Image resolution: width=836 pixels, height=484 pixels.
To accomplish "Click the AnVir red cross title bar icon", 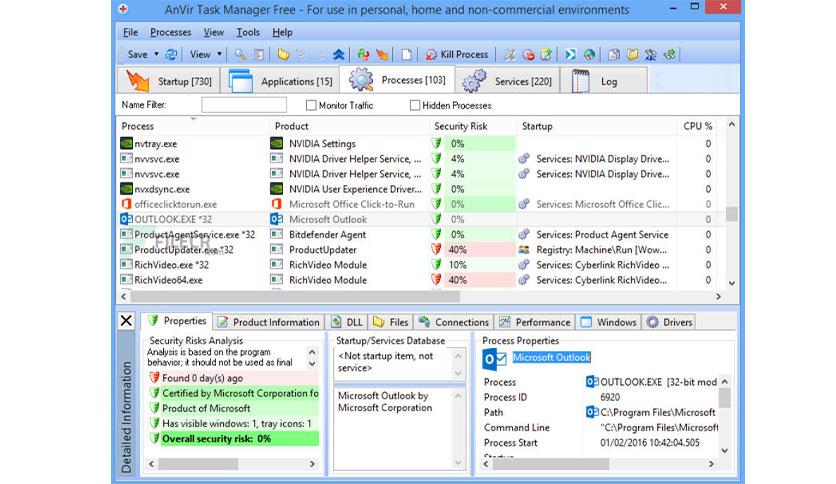I will click(x=123, y=9).
